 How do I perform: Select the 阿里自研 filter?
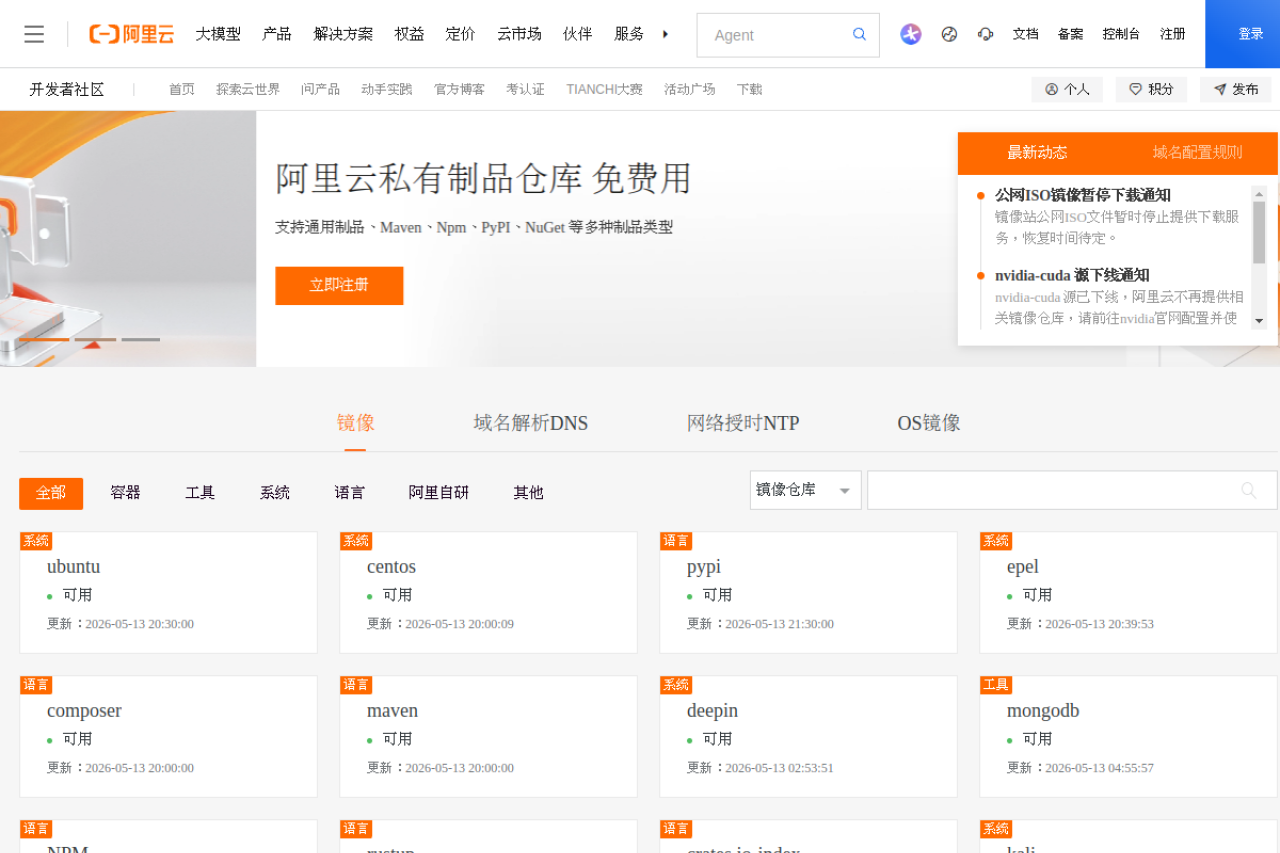439,493
